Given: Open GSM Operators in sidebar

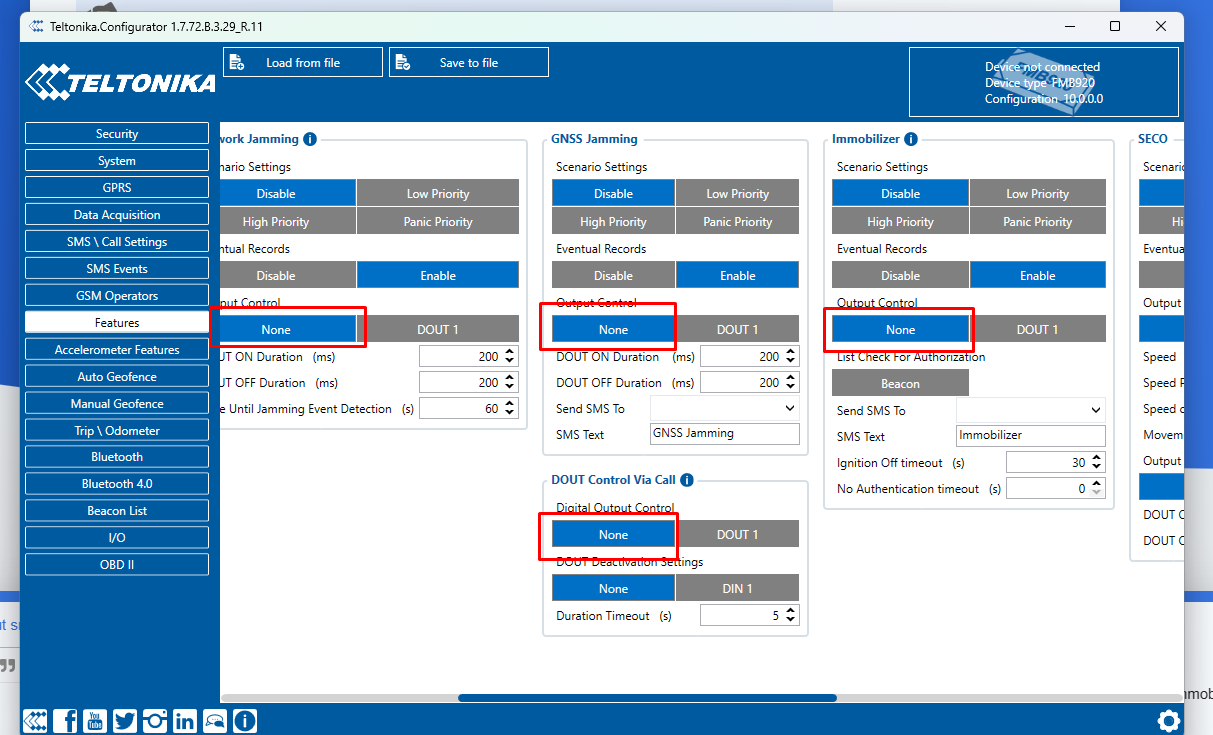Looking at the screenshot, I should pos(117,296).
